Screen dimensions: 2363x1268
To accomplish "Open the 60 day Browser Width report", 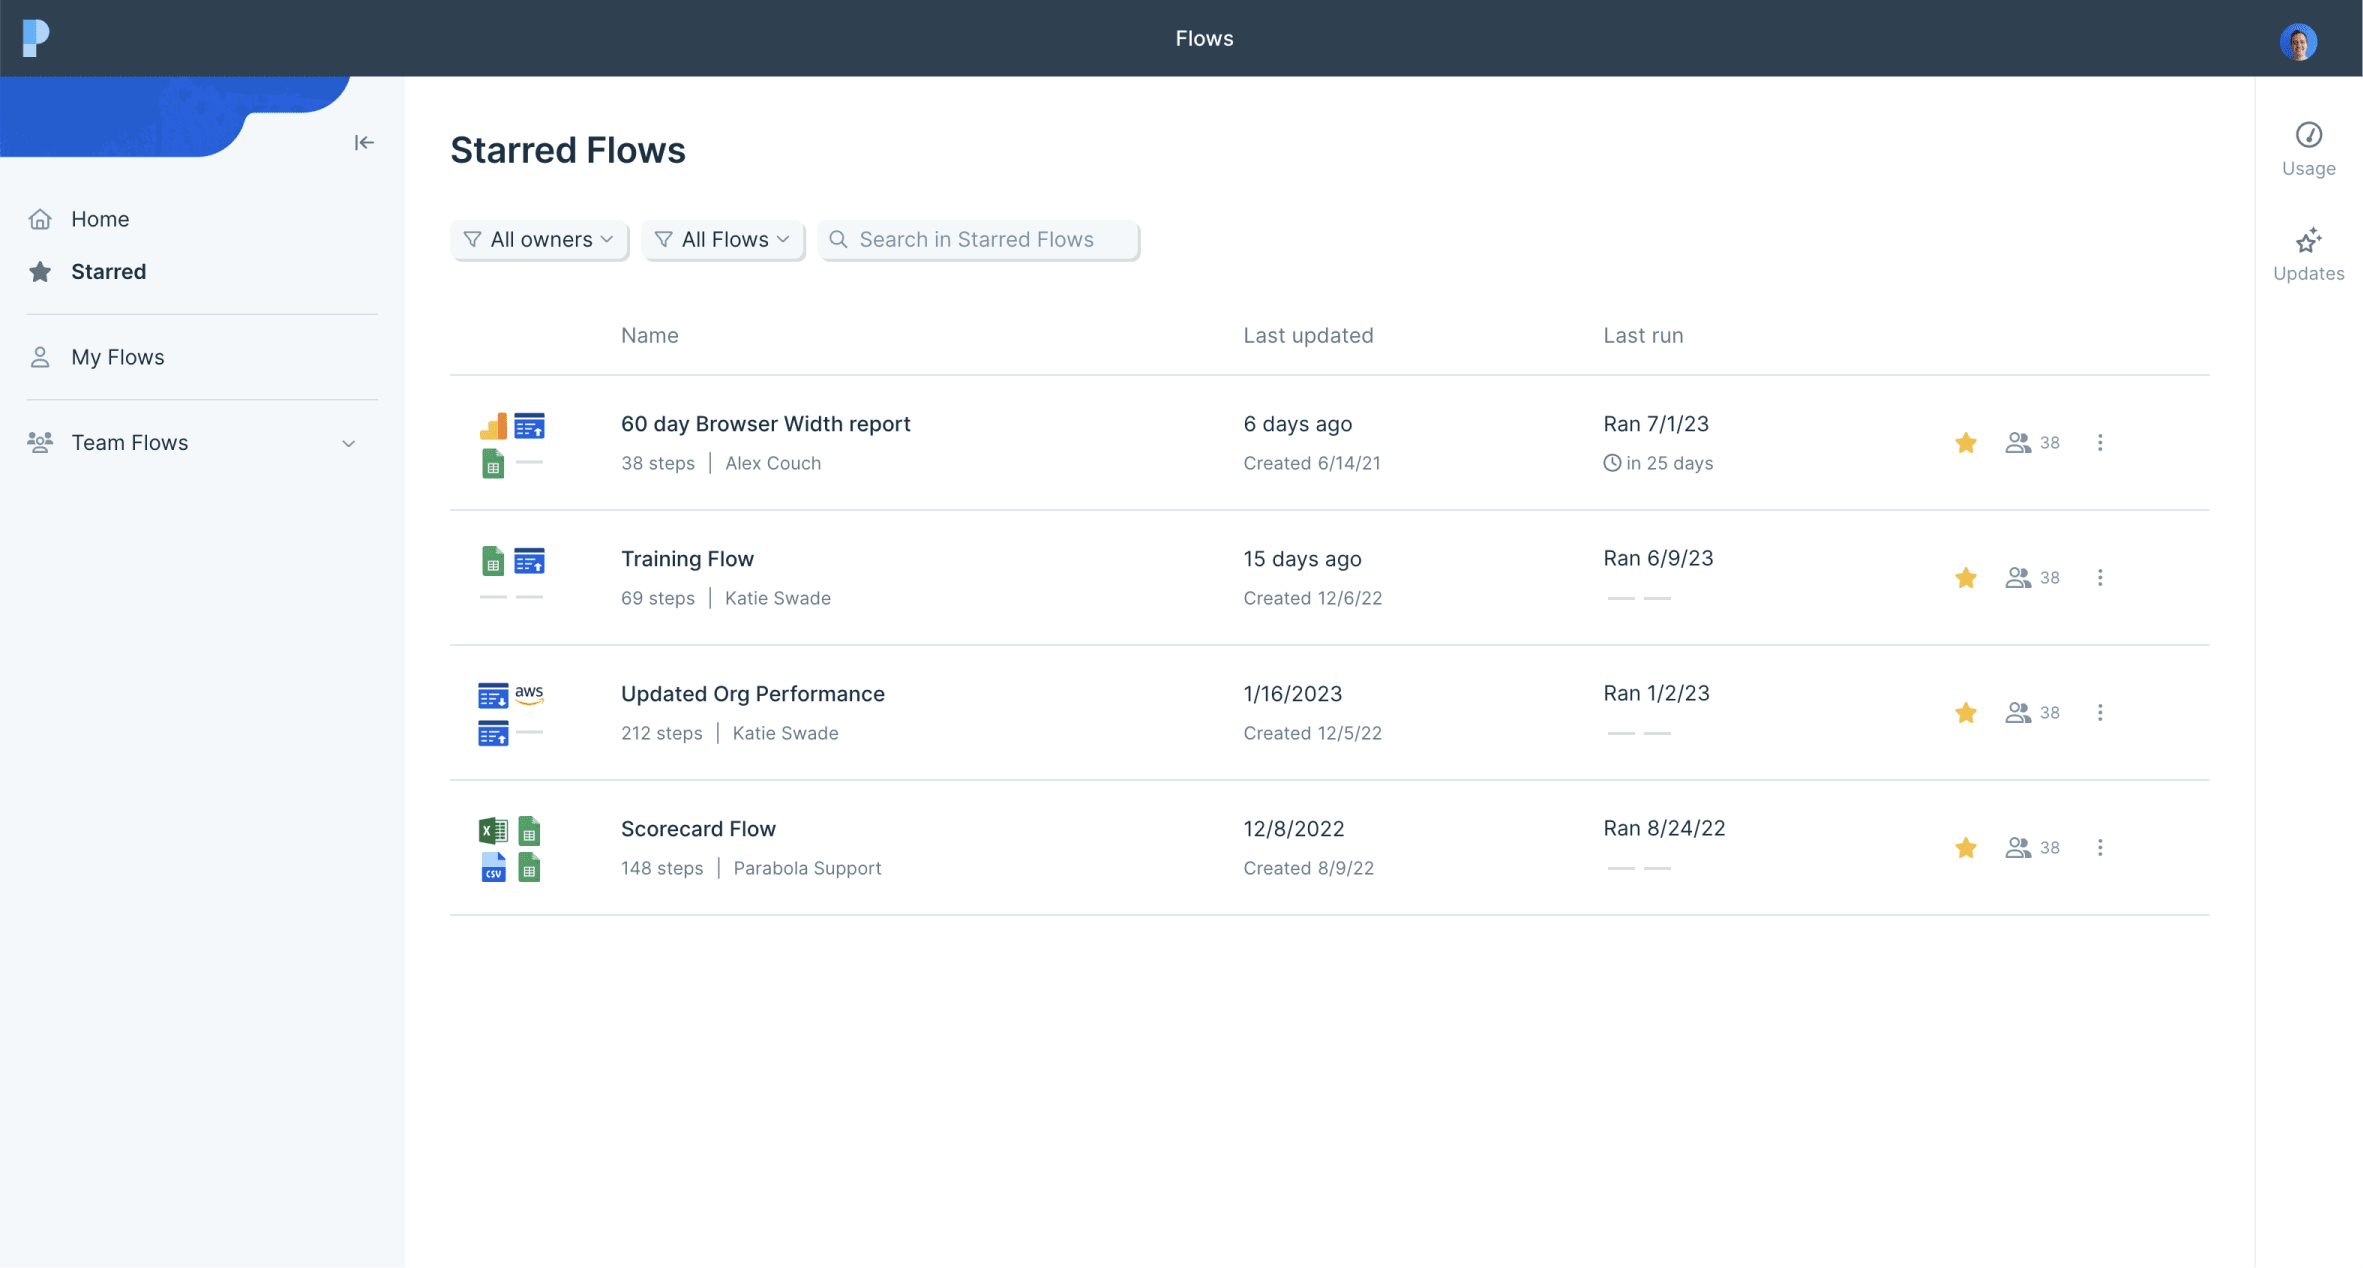I will click(x=765, y=424).
